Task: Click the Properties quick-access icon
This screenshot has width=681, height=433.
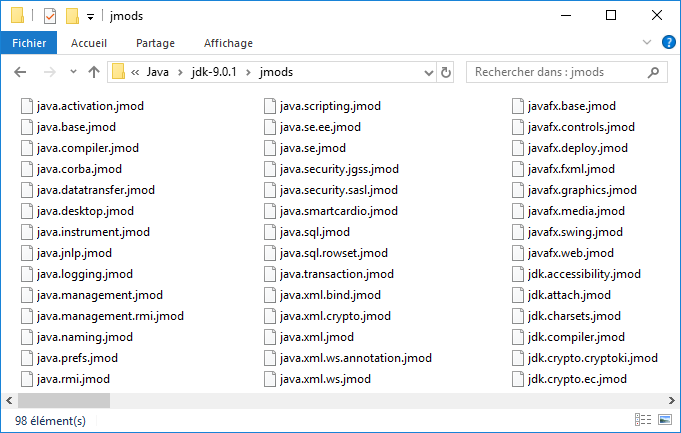Action: (50, 16)
